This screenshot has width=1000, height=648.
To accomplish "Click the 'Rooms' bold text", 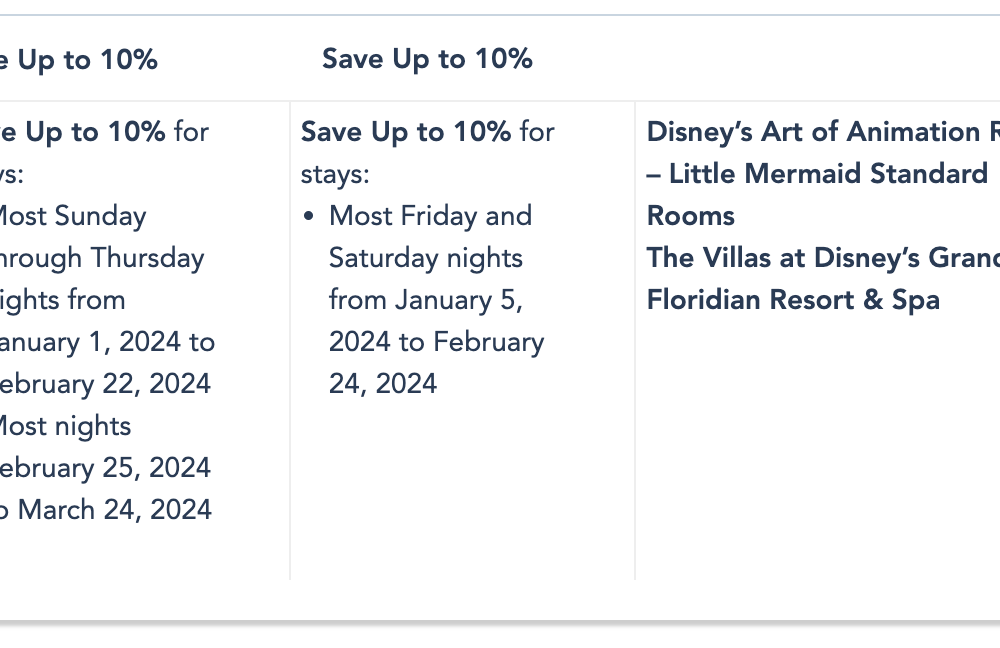I will click(x=691, y=216).
